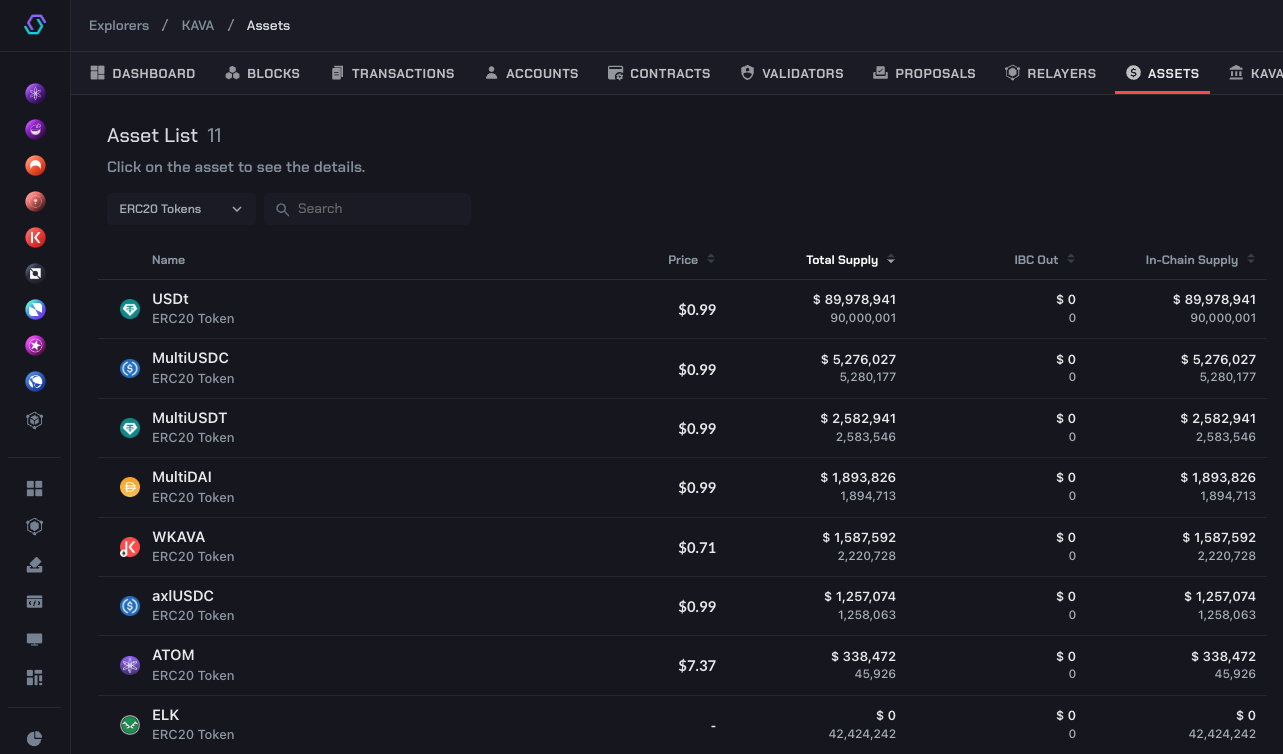The width and height of the screenshot is (1283, 754).
Task: Select the teal-blue gradient chain icon in sidebar
Action: click(35, 309)
